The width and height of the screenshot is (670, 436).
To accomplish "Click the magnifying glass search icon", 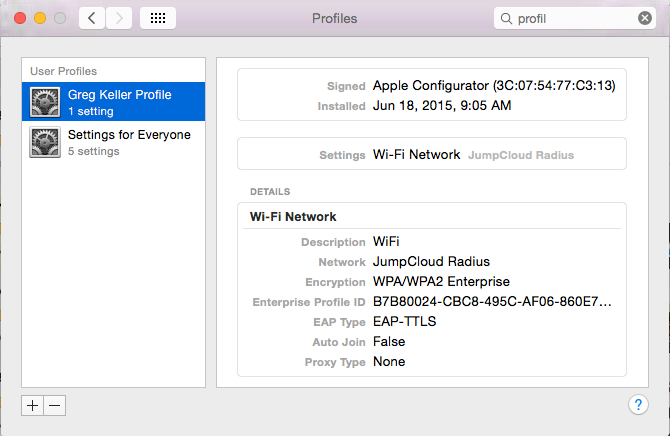I will 506,18.
